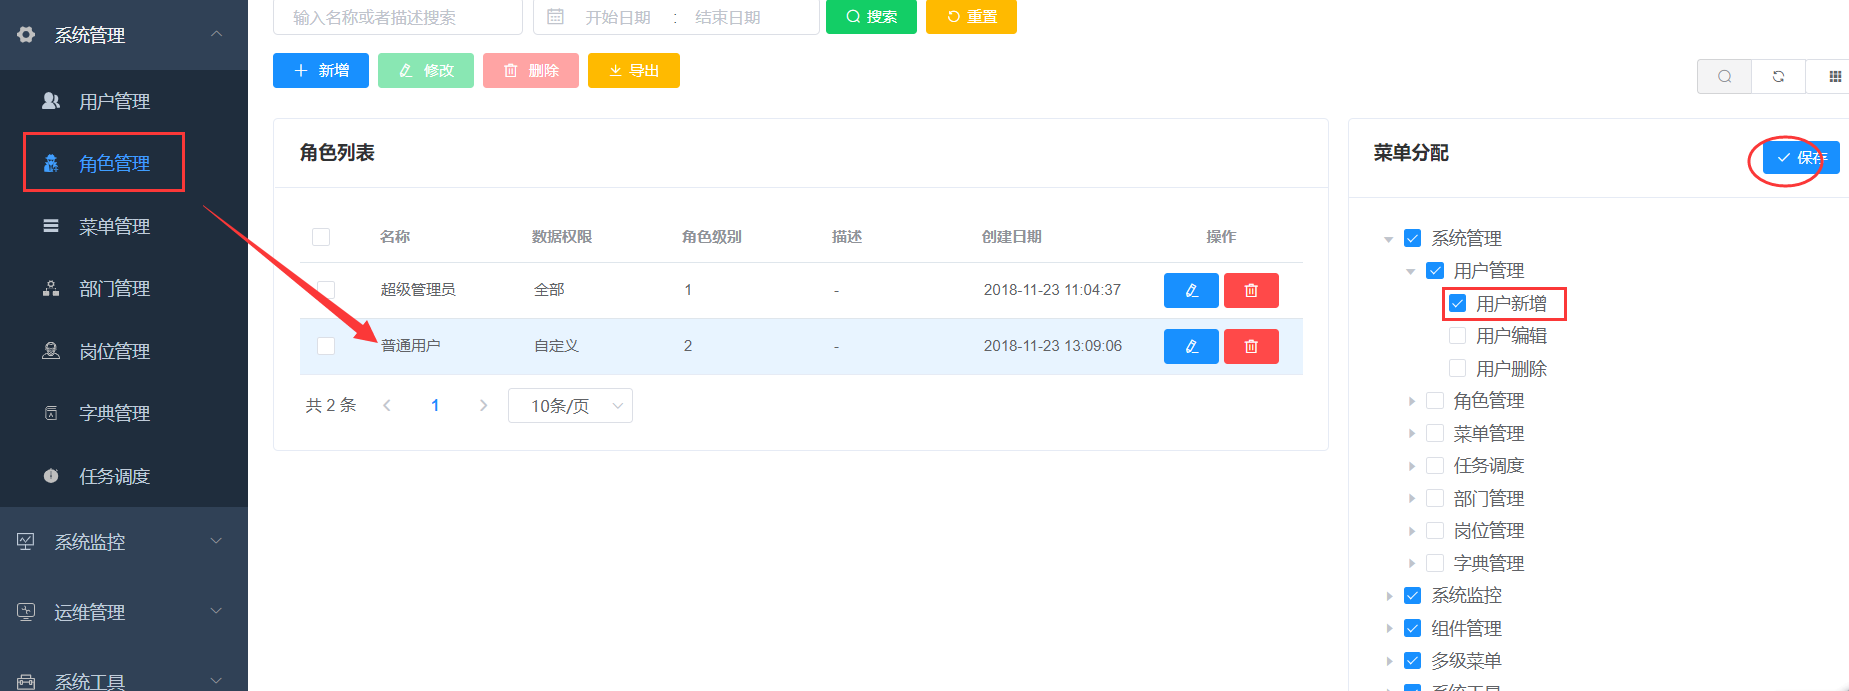
Task: Check the 用户编辑 permission checkbox
Action: click(x=1458, y=336)
